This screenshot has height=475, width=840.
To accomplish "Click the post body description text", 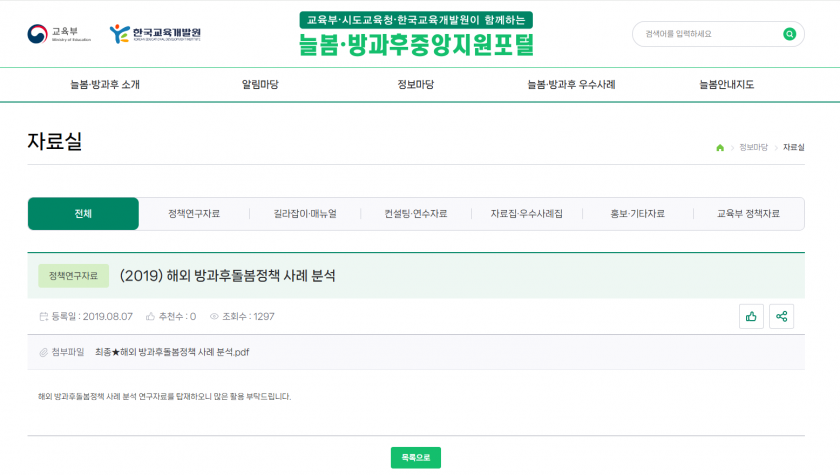I will point(164,397).
